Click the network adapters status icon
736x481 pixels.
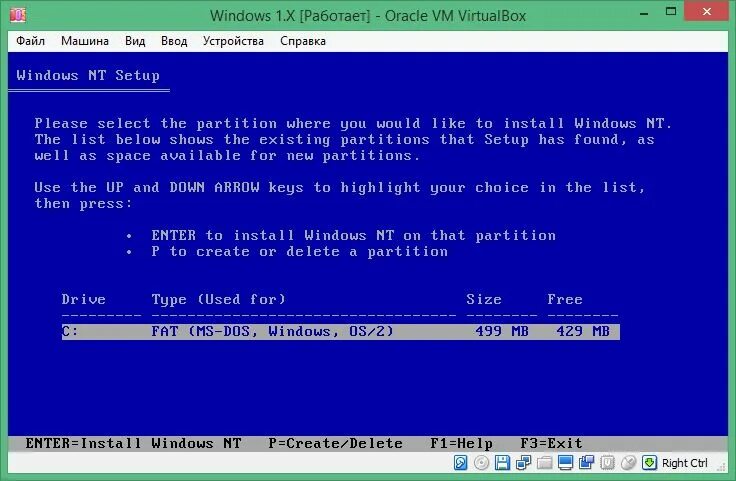pos(523,463)
